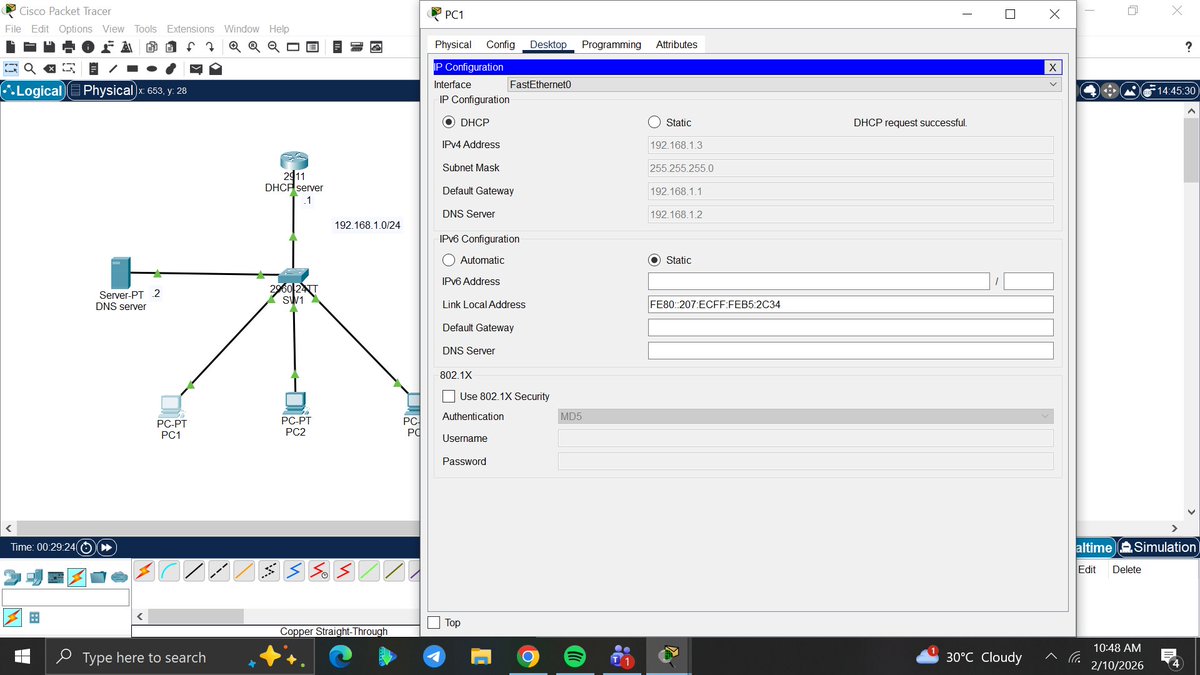This screenshot has width=1200, height=675.
Task: Select the Draw Rectangle tool
Action: pos(132,69)
